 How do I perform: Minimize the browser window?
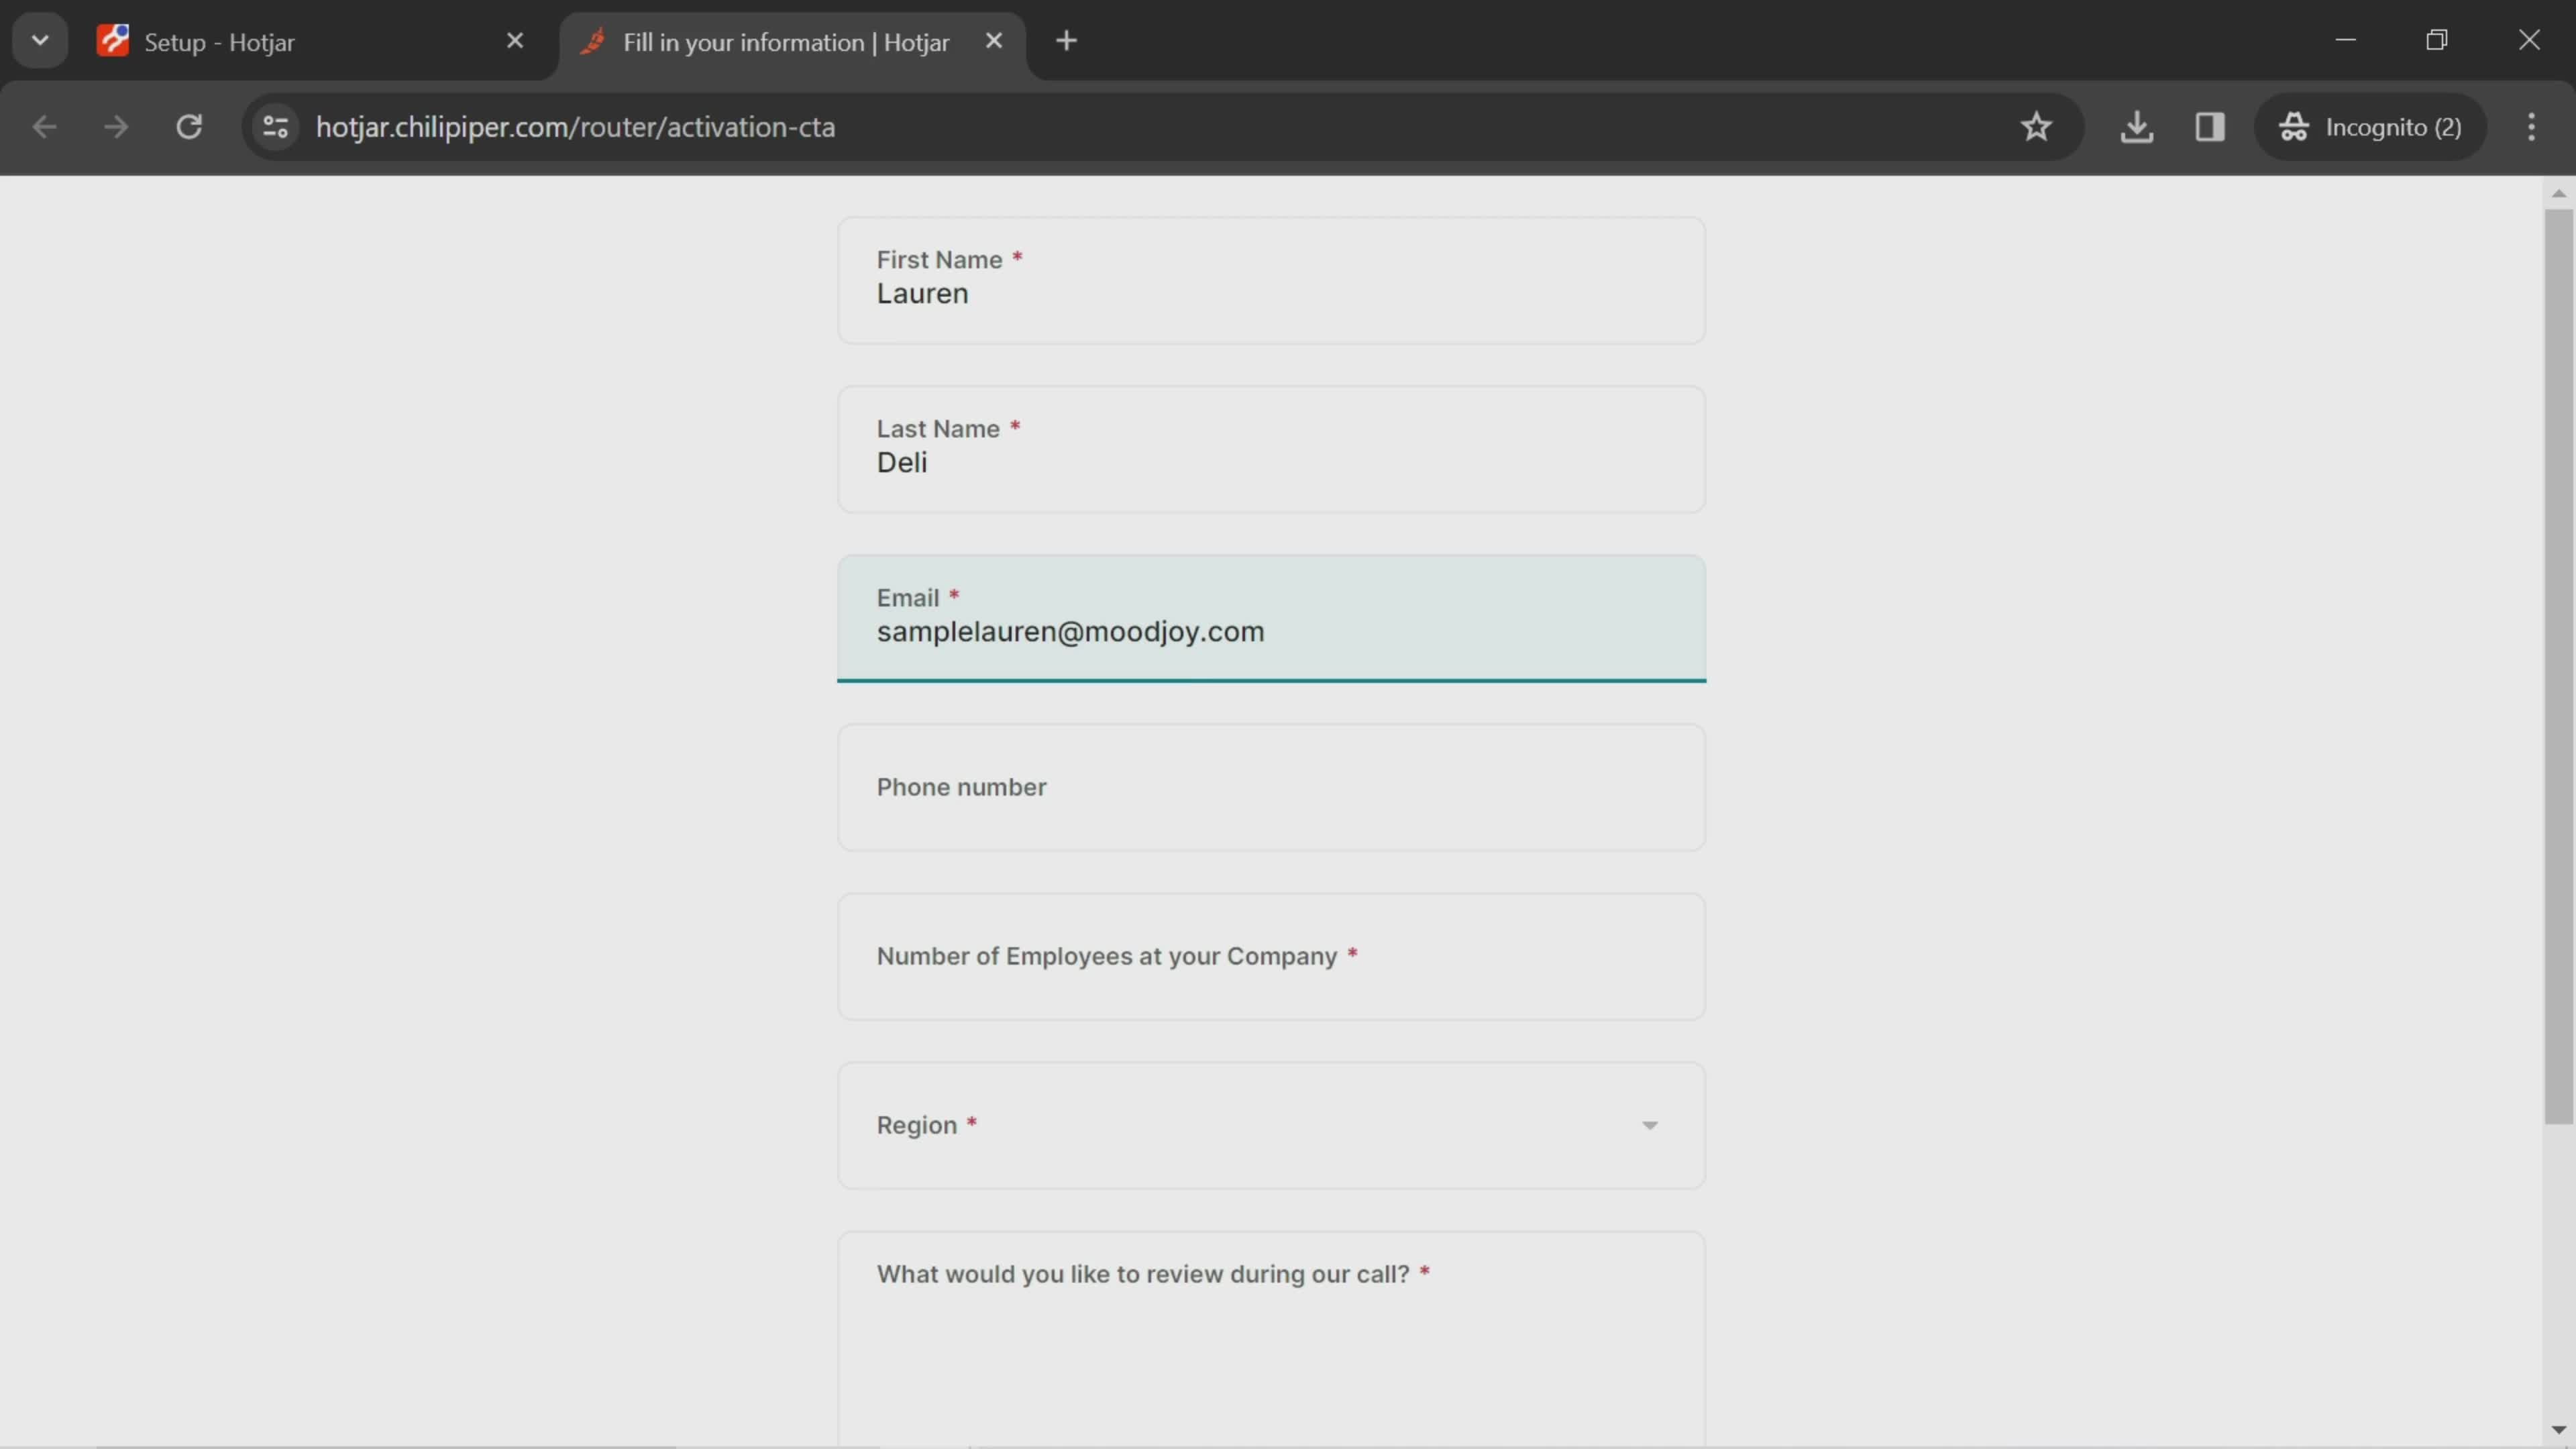click(x=2345, y=40)
